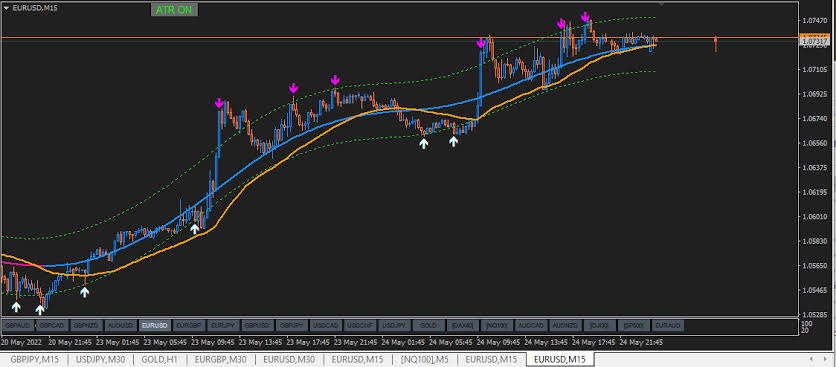Open the EURUSD,M30 chart tab
The height and width of the screenshot is (367, 836).
[288, 360]
